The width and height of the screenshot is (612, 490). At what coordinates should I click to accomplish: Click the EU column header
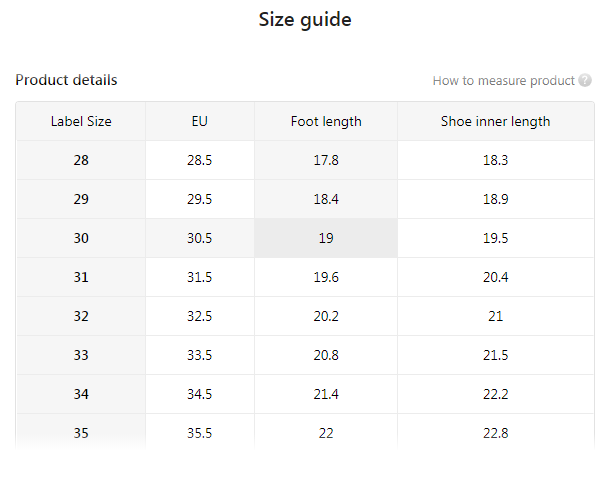200,122
